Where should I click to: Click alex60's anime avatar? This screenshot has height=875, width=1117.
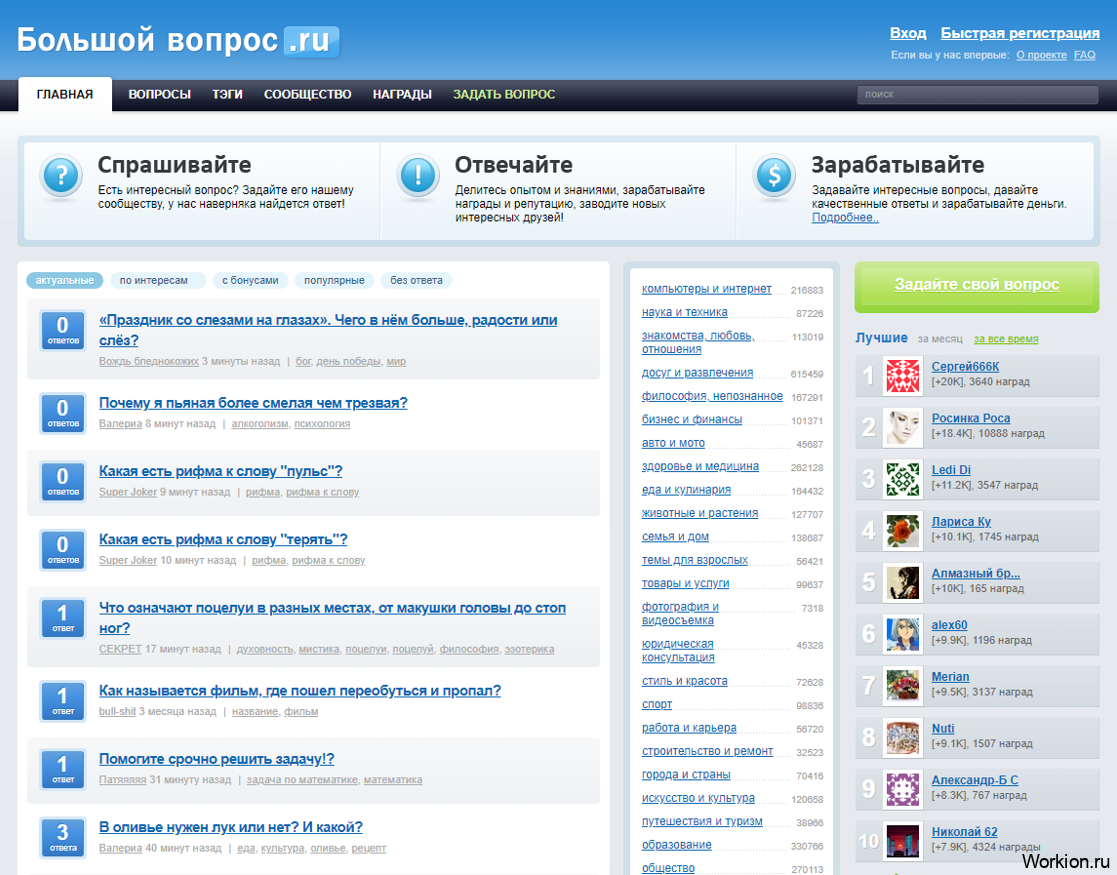903,634
